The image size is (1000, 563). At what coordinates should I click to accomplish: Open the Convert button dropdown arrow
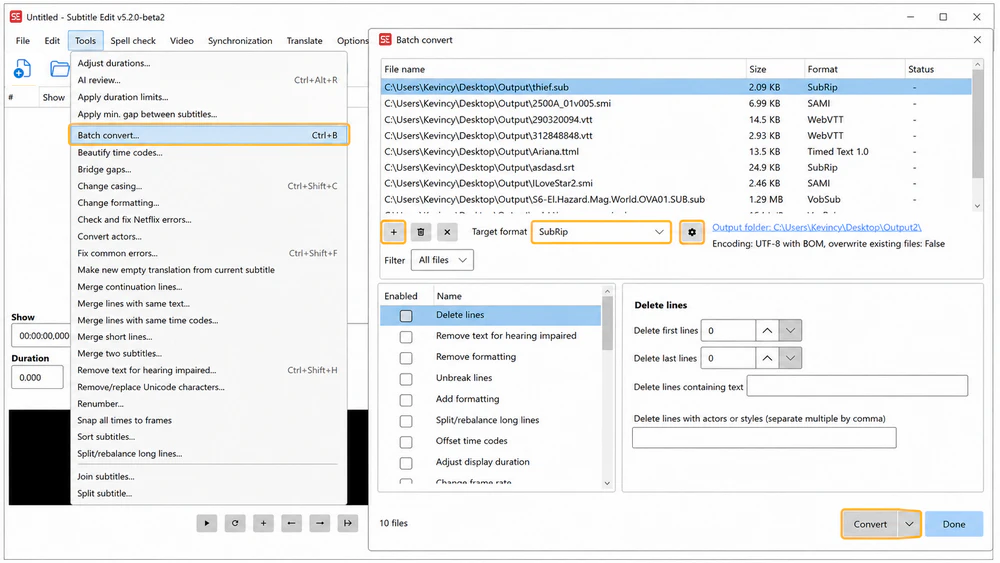(909, 524)
